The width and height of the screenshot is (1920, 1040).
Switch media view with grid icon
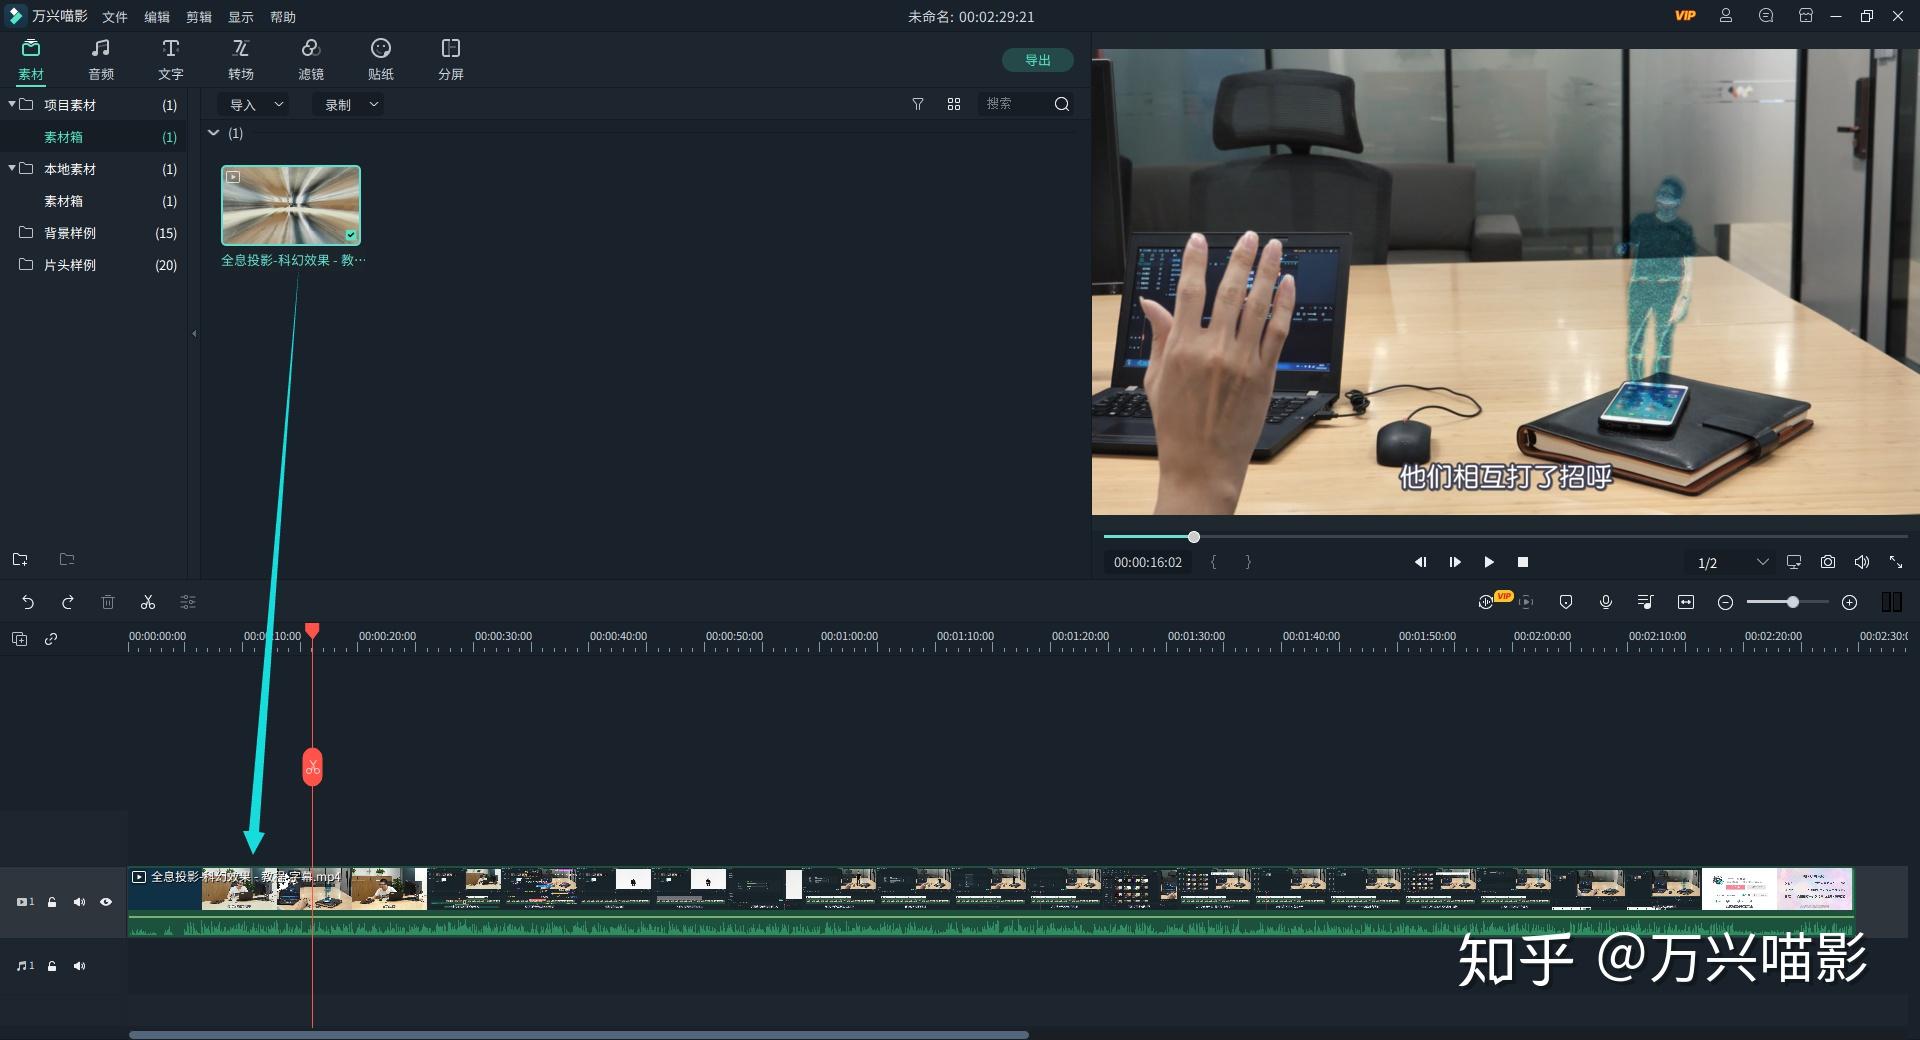954,104
